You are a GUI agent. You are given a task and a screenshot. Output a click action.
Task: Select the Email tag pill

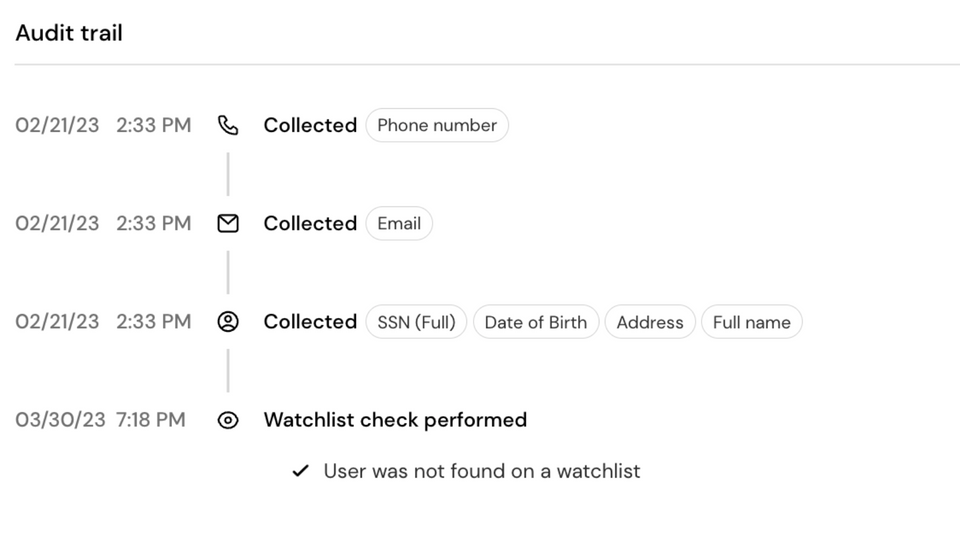(399, 223)
